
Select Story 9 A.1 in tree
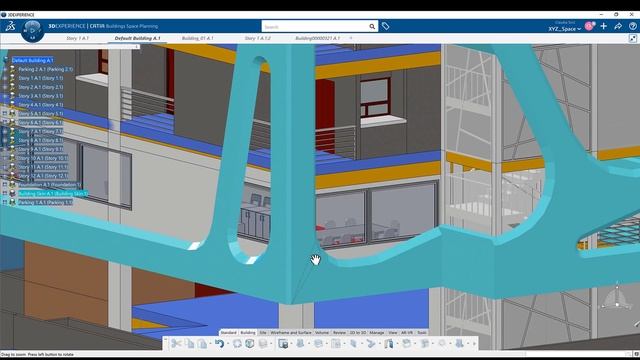tap(41, 149)
